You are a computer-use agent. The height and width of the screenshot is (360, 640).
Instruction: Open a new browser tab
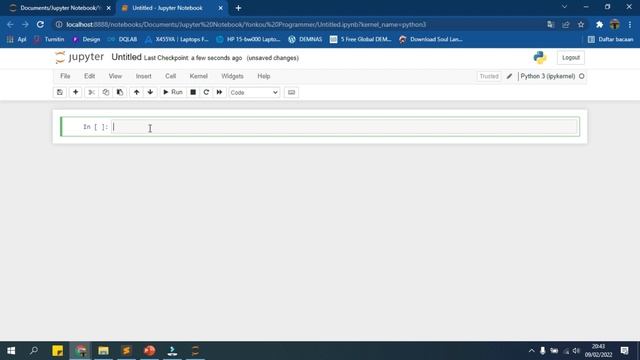[x=238, y=8]
